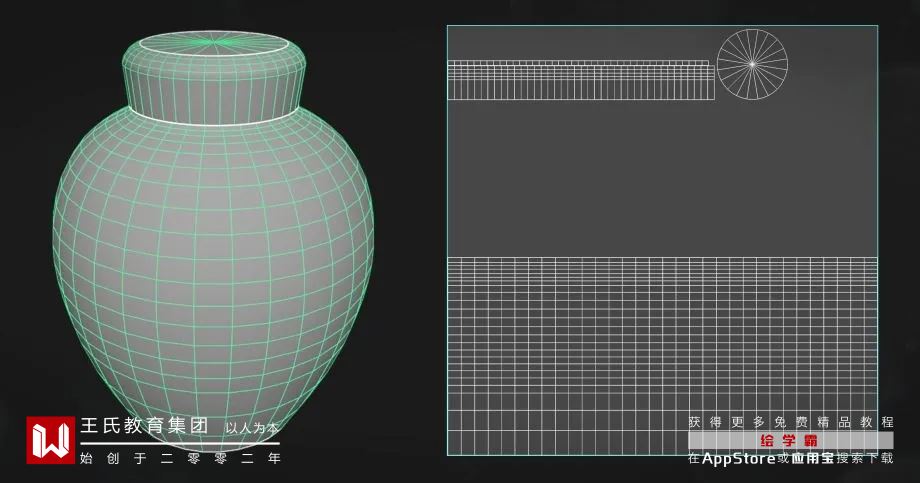The image size is (920, 483).
Task: Select the narrow rectangular UV strip for the lid side
Action: point(581,80)
